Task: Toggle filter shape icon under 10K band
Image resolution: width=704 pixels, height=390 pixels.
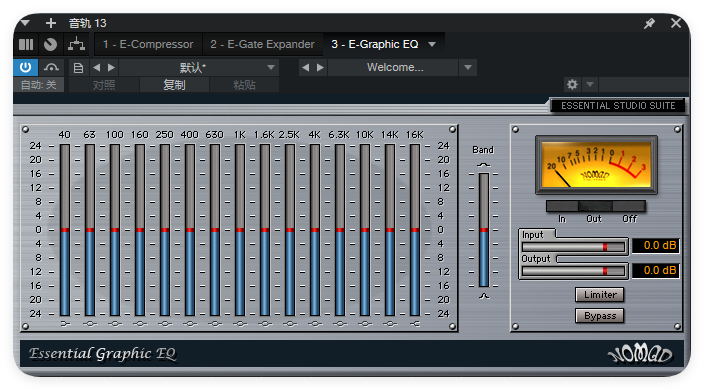Action: [x=365, y=324]
